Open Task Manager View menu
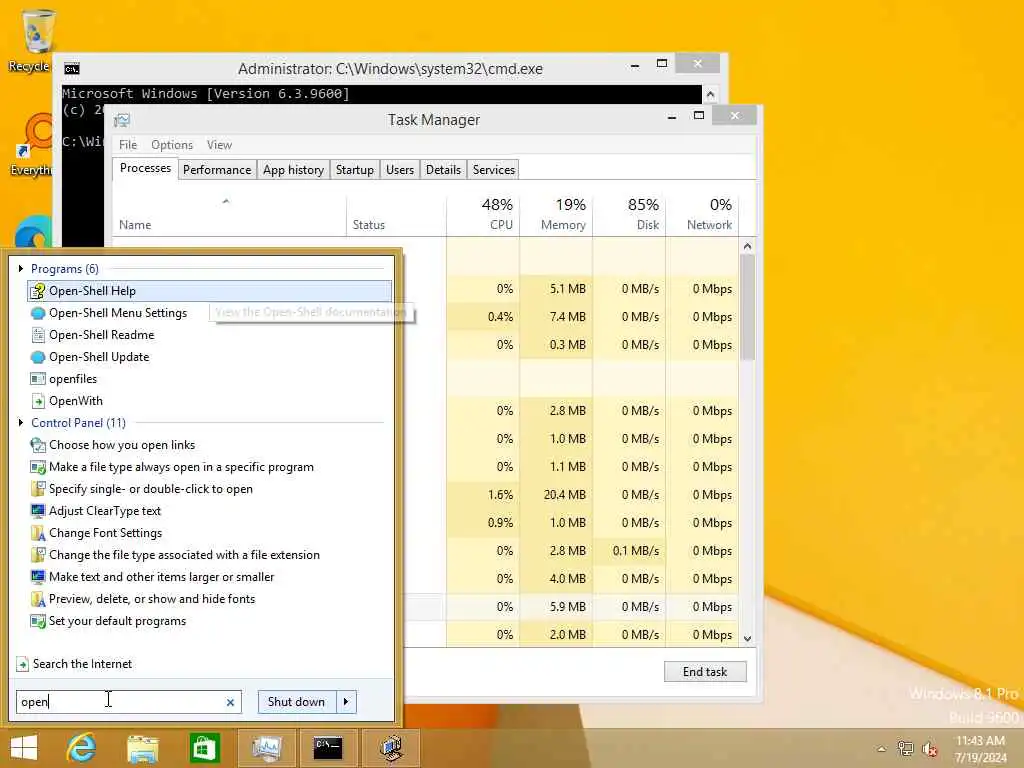Image resolution: width=1024 pixels, height=768 pixels. [x=219, y=145]
